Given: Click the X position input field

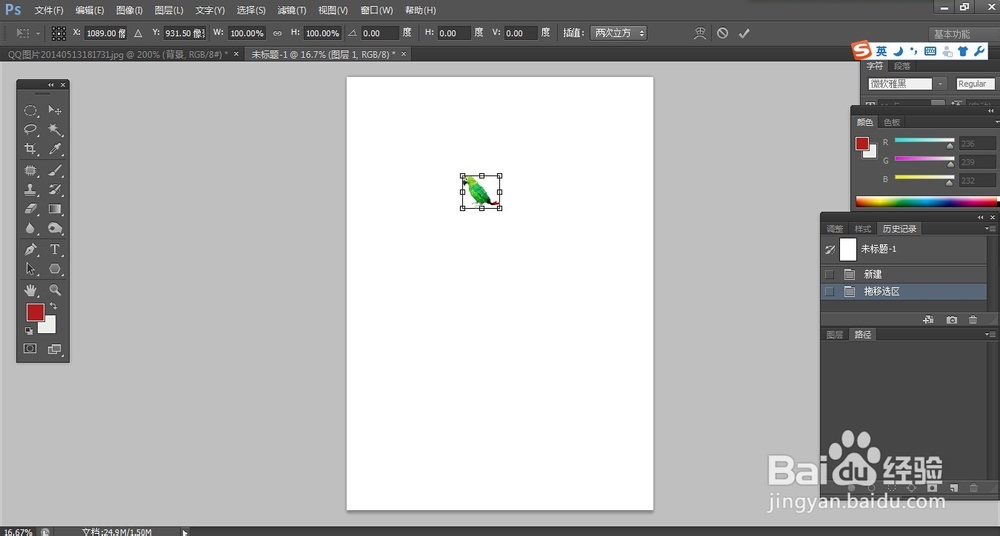Looking at the screenshot, I should (x=106, y=33).
